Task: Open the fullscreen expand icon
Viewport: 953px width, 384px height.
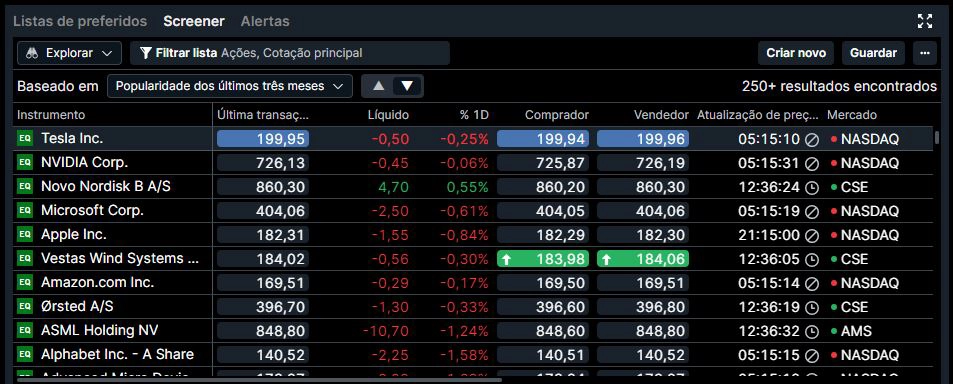Action: pos(924,21)
